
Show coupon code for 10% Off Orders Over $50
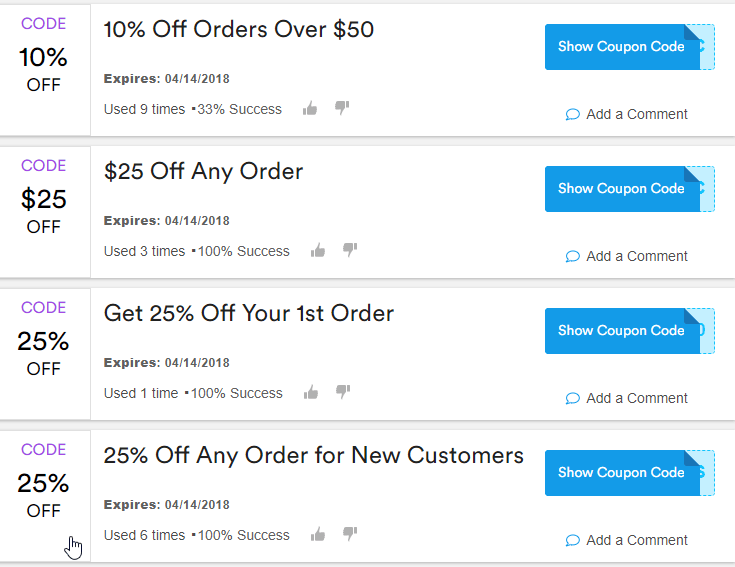(x=630, y=47)
